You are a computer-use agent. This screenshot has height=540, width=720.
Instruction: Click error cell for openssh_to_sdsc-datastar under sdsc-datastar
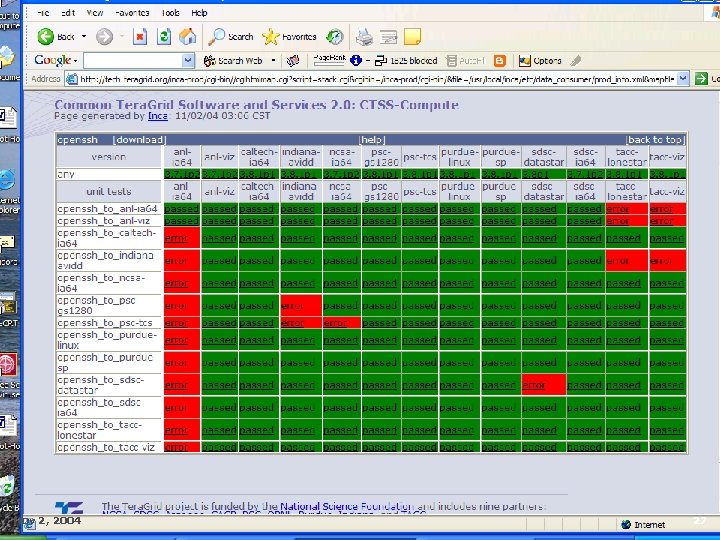point(544,385)
